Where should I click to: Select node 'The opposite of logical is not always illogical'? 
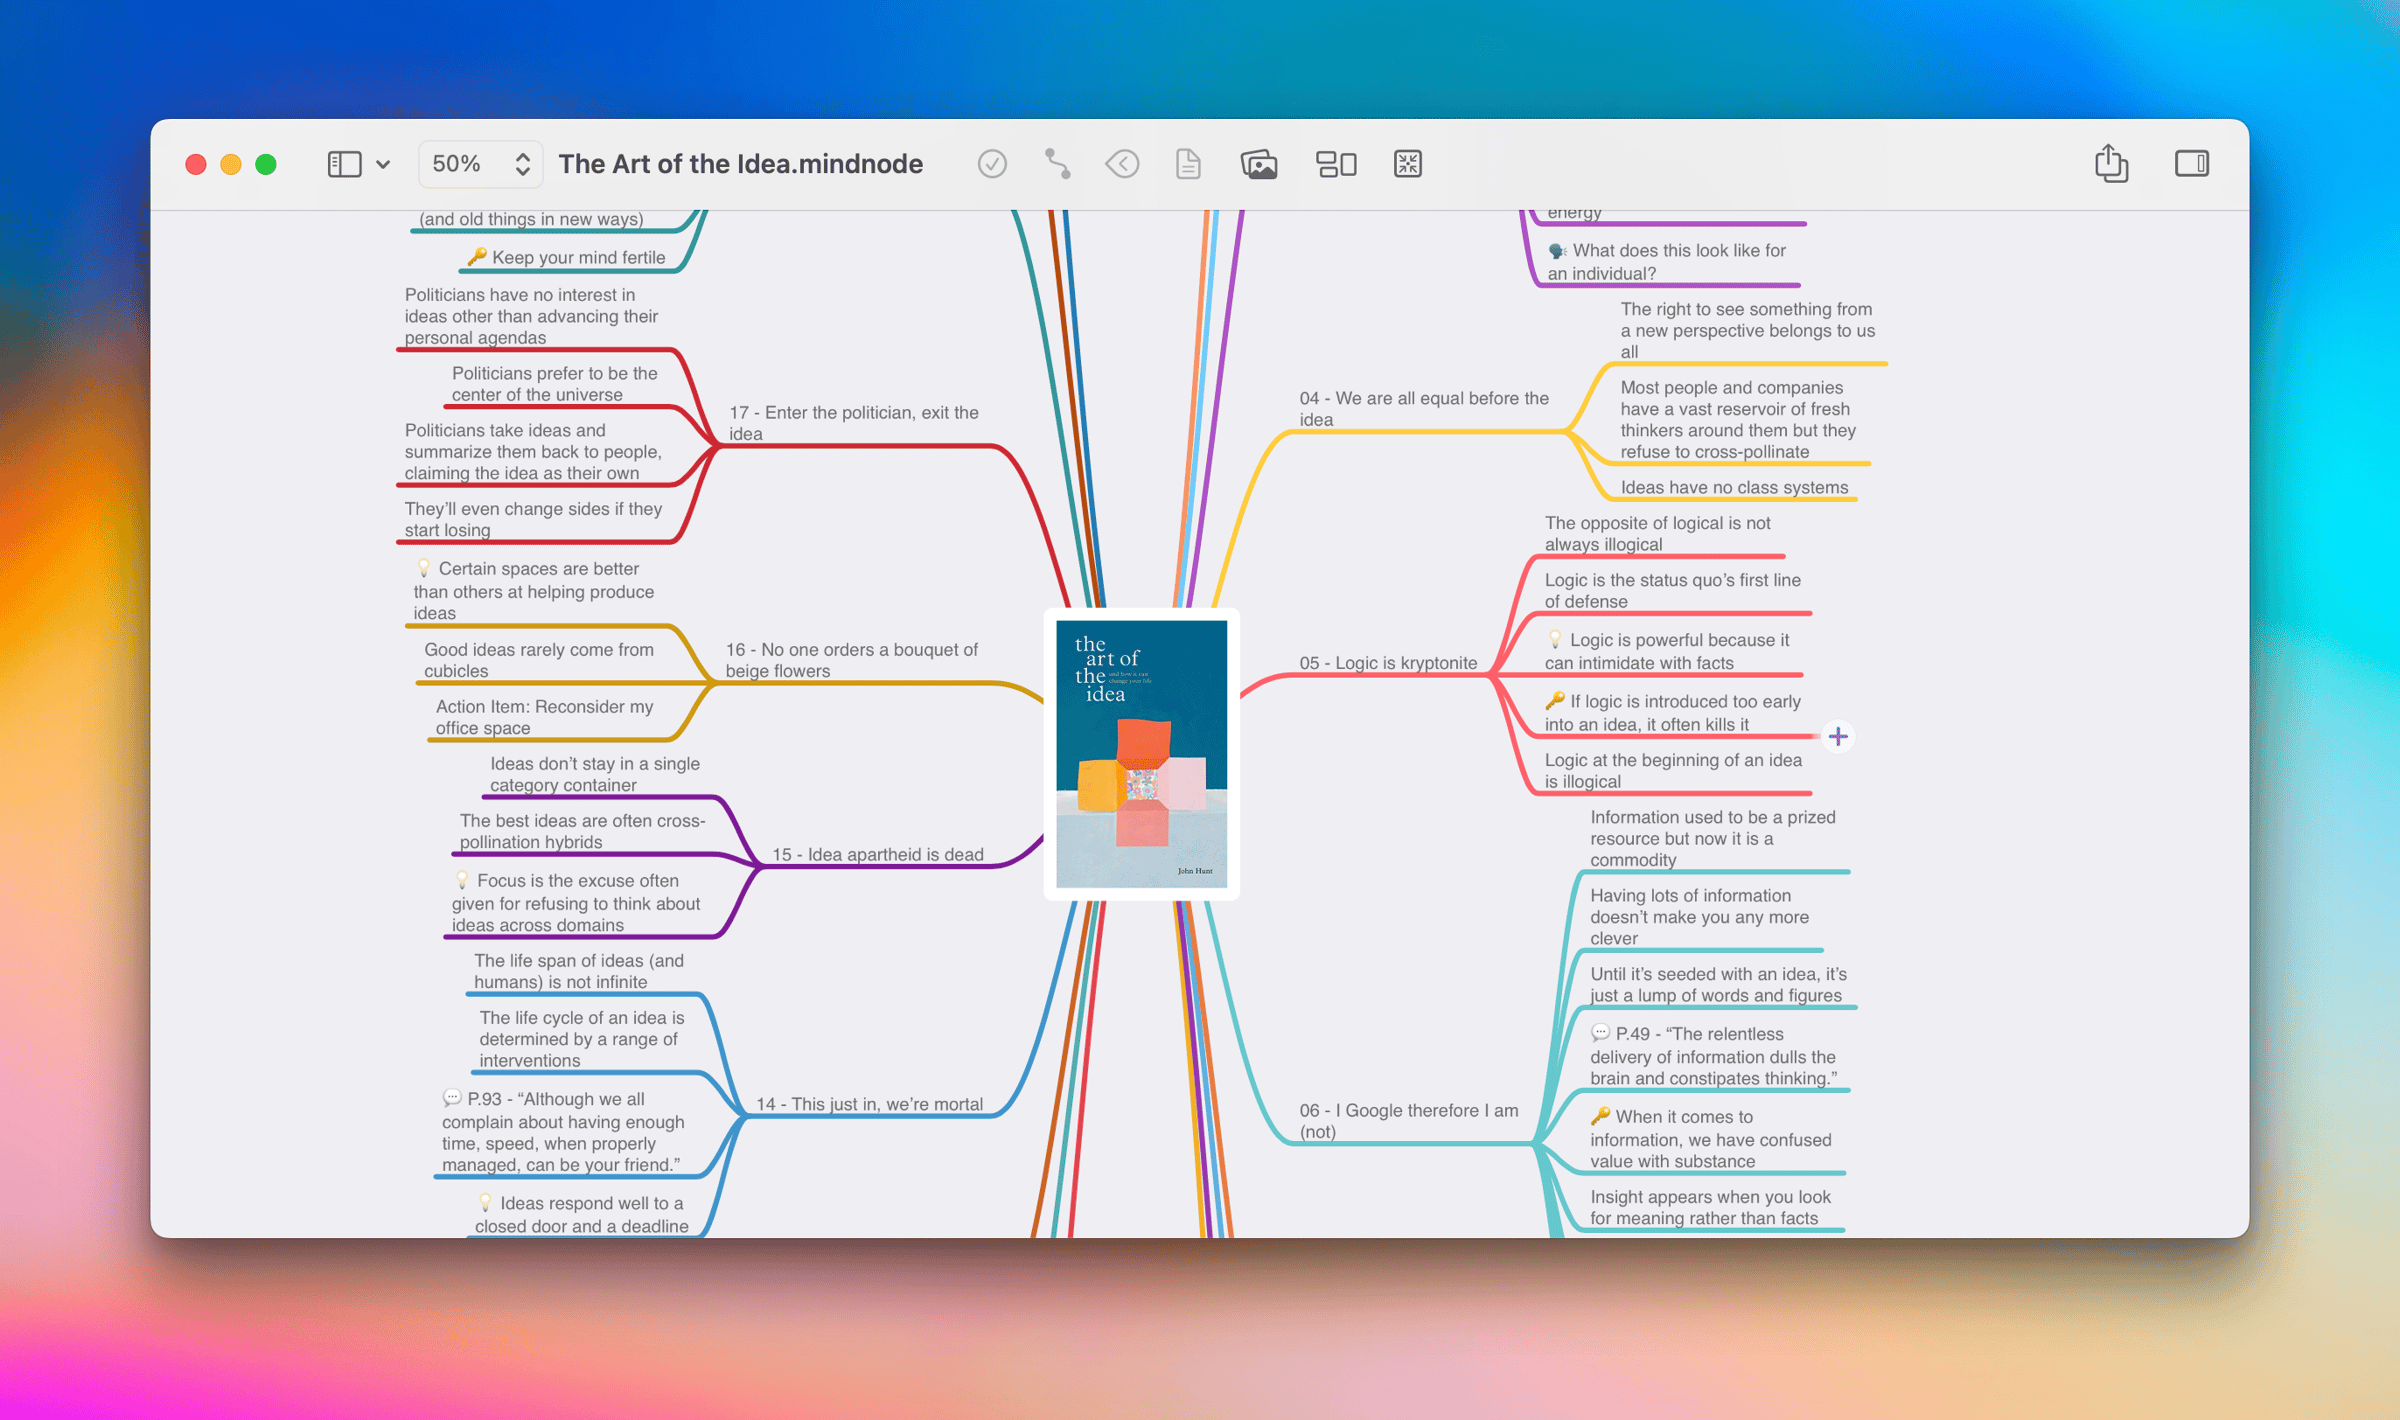pos(1657,533)
